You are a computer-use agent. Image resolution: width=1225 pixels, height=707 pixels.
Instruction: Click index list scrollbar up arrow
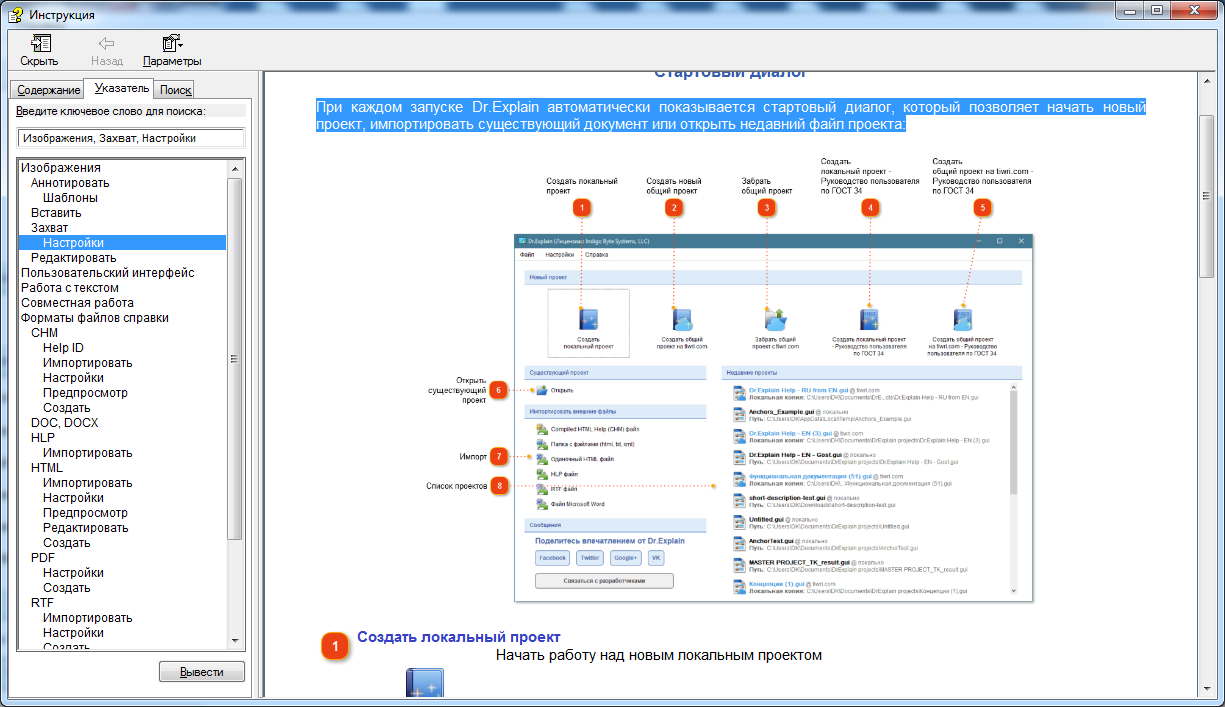[235, 168]
